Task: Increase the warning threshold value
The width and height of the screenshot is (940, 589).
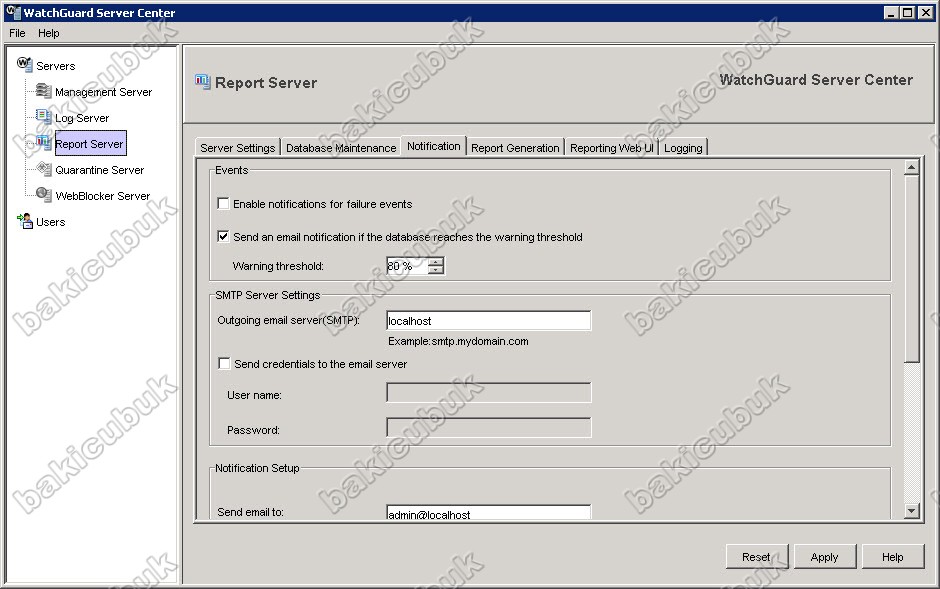Action: click(x=436, y=261)
